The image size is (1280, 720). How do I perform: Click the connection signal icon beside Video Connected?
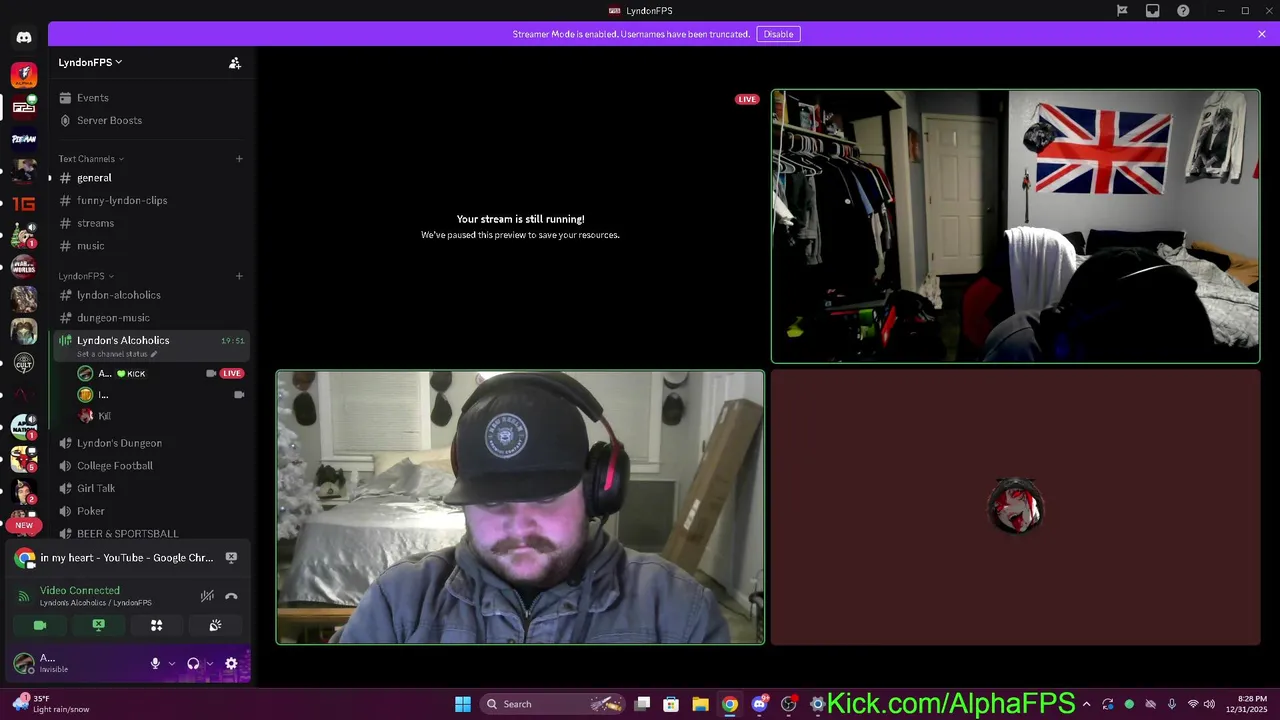tap(24, 596)
